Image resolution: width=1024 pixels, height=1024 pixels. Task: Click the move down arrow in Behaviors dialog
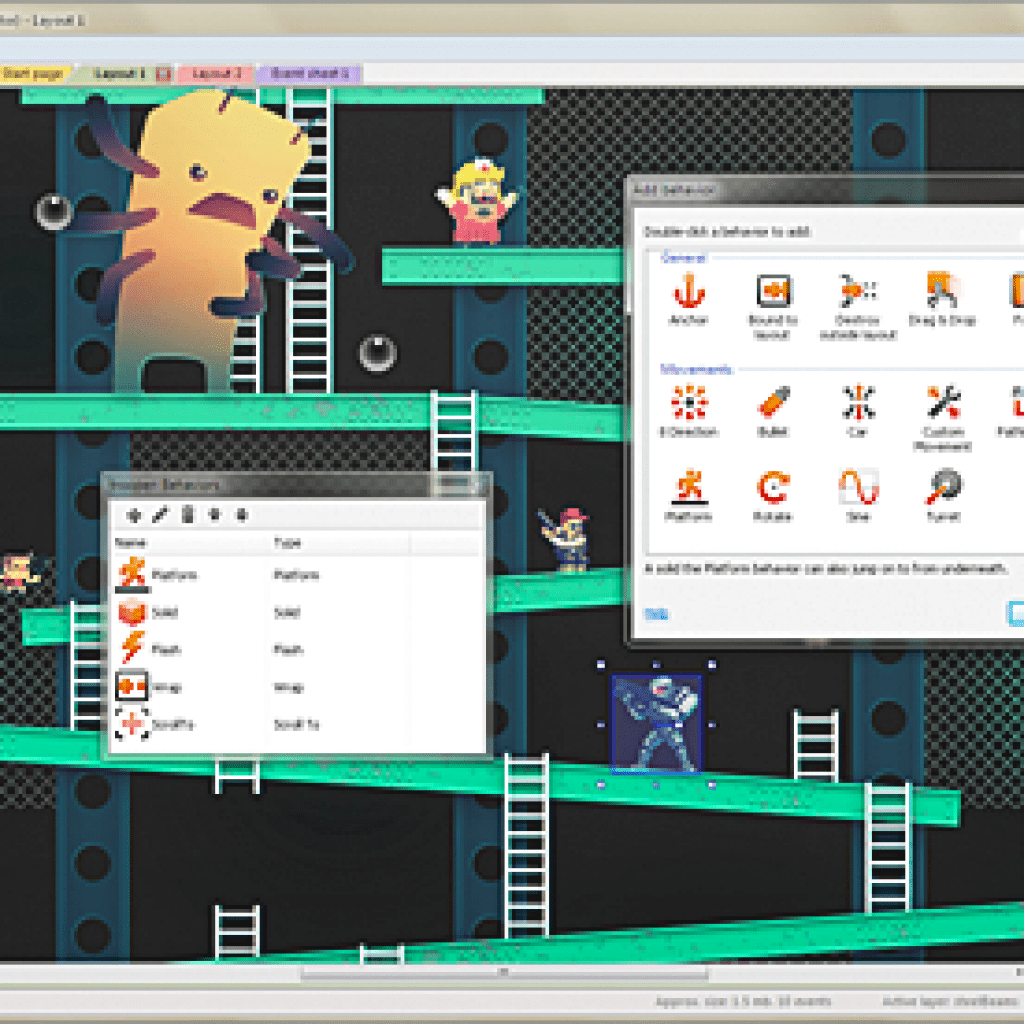tap(242, 515)
